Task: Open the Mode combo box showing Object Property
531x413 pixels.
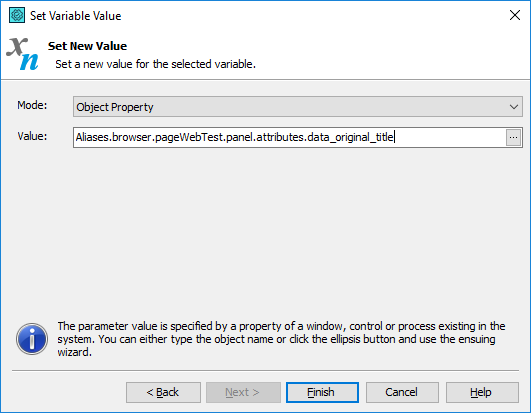Action: tap(298, 107)
